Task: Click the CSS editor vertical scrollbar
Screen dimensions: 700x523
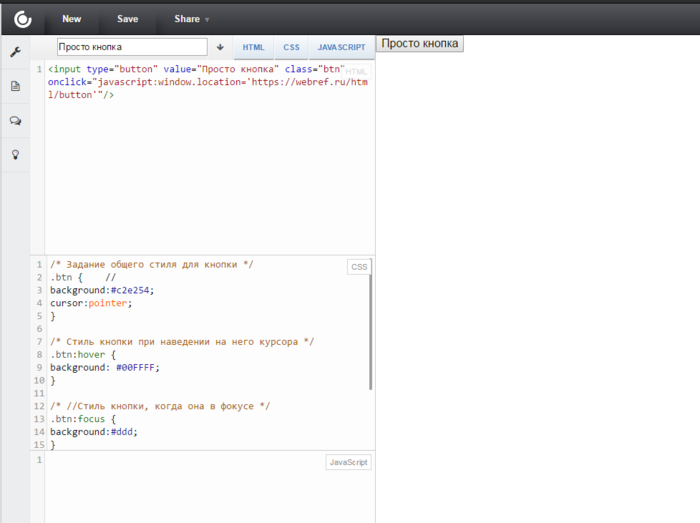Action: tap(371, 325)
